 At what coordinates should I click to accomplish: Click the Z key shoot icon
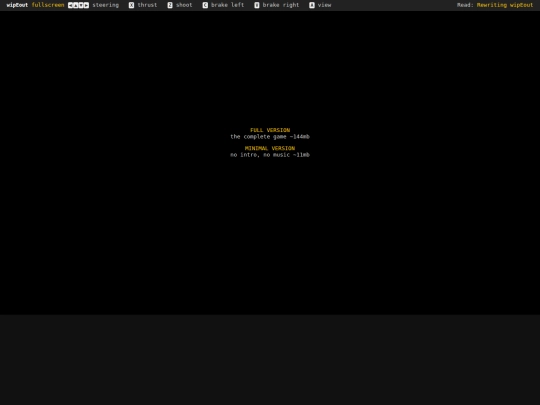point(170,5)
